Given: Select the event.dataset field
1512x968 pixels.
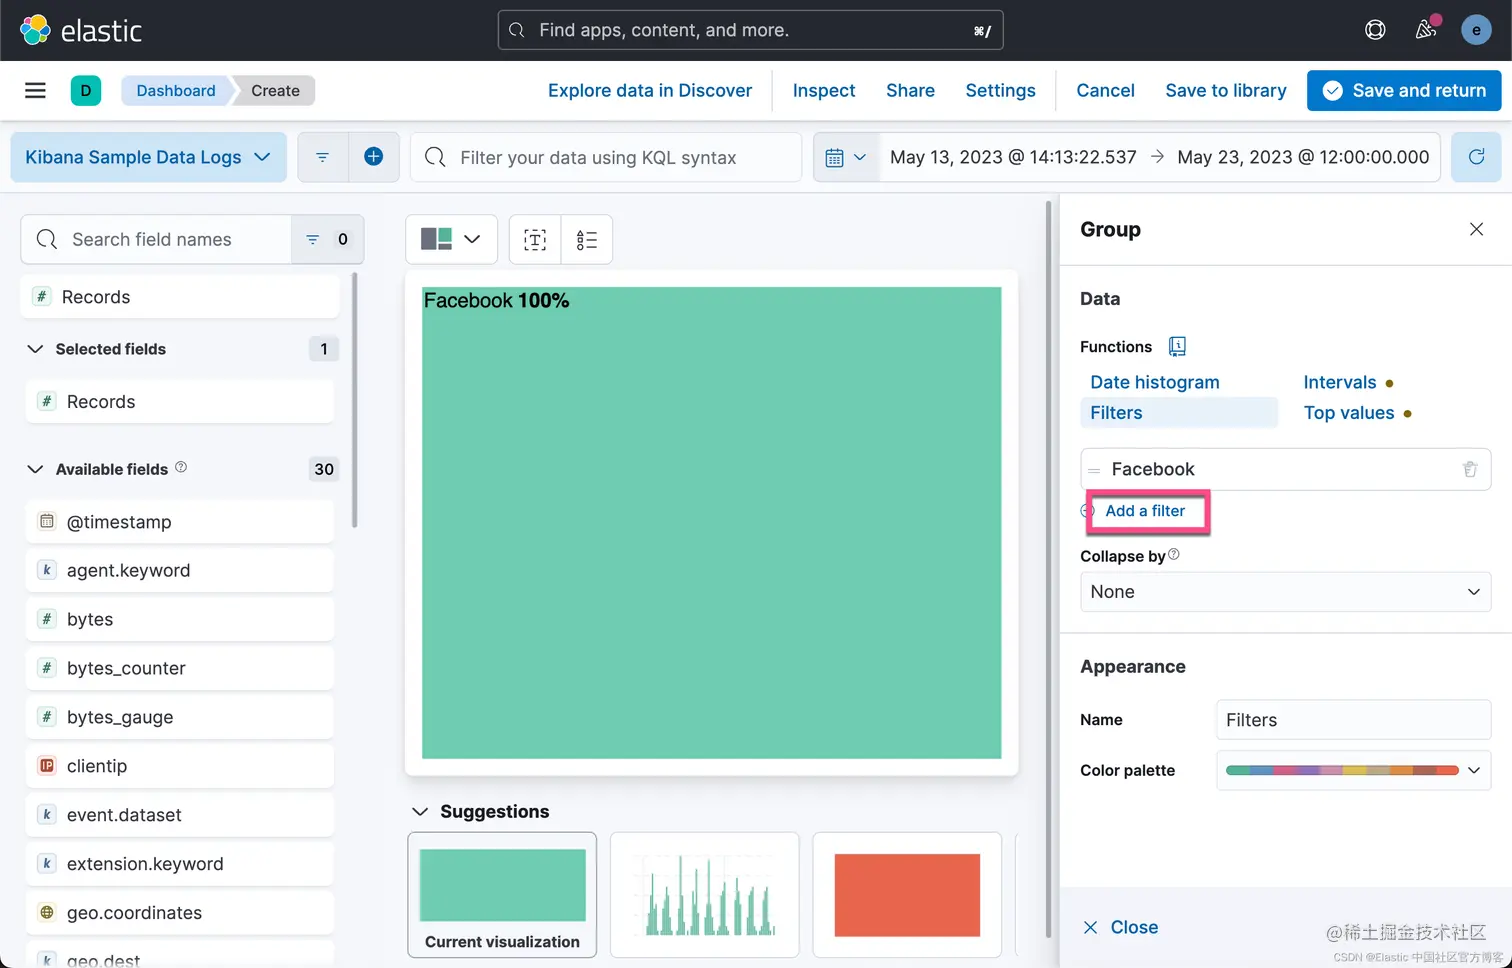Looking at the screenshot, I should tap(180, 815).
